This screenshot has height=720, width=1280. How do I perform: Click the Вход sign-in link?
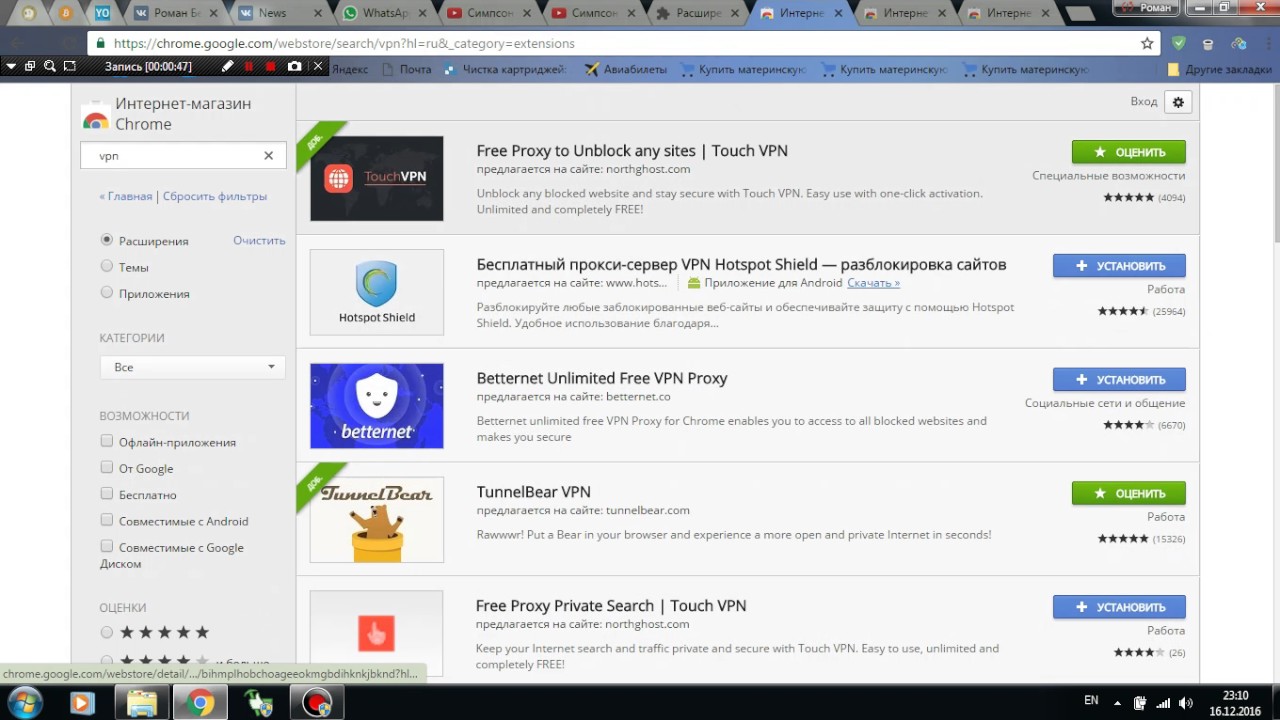pyautogui.click(x=1143, y=101)
